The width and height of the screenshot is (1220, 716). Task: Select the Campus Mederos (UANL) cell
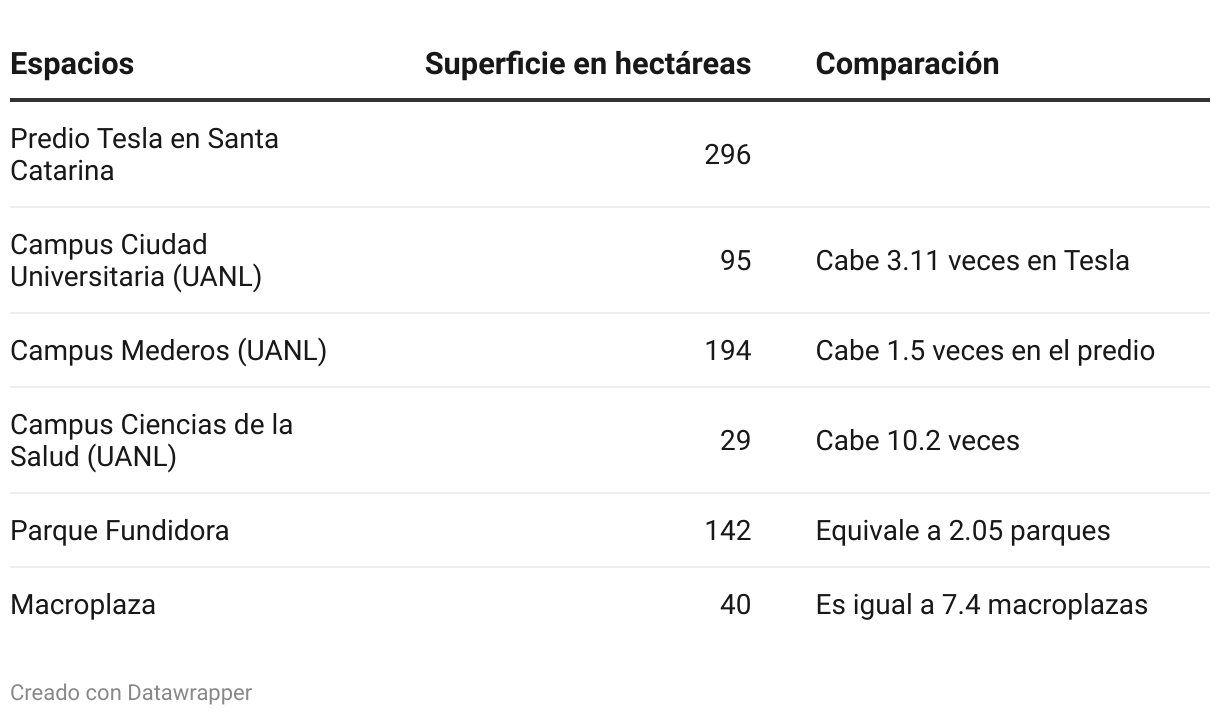point(168,350)
